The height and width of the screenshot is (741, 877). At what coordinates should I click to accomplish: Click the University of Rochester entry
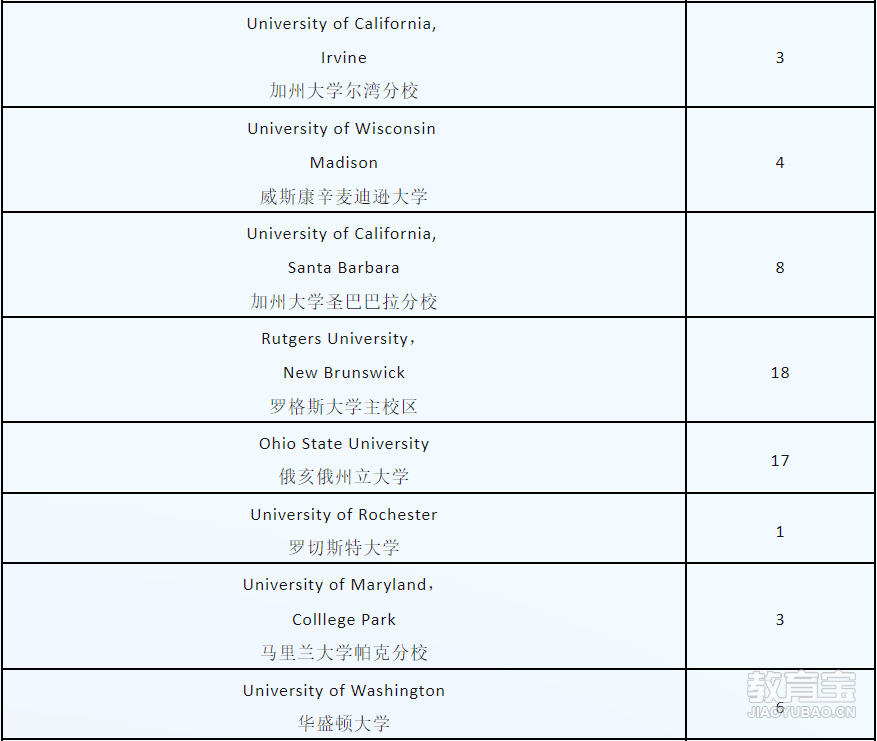point(343,515)
